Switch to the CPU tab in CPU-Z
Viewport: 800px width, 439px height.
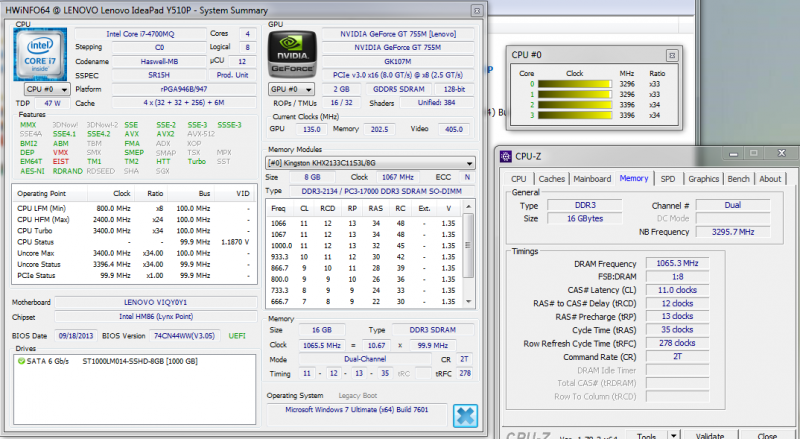518,179
